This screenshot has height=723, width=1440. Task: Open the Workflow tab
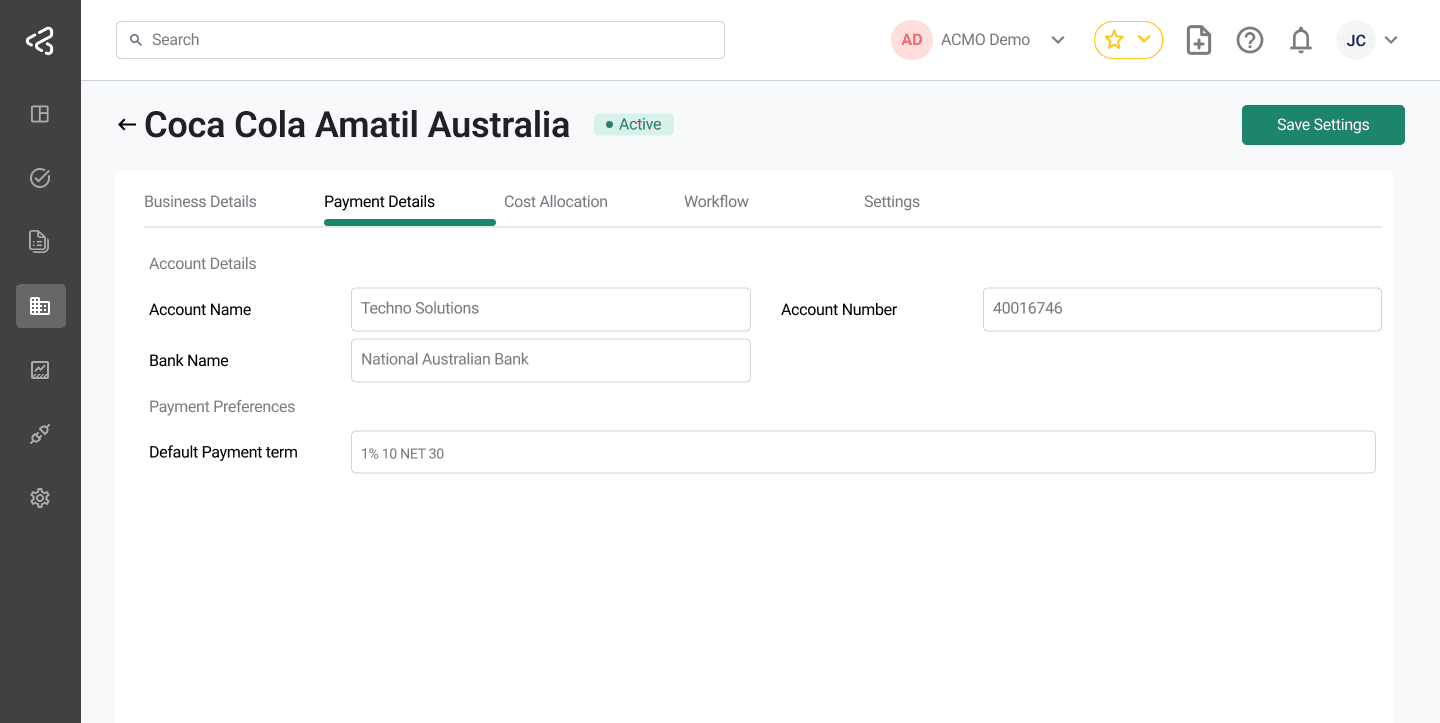pyautogui.click(x=716, y=201)
